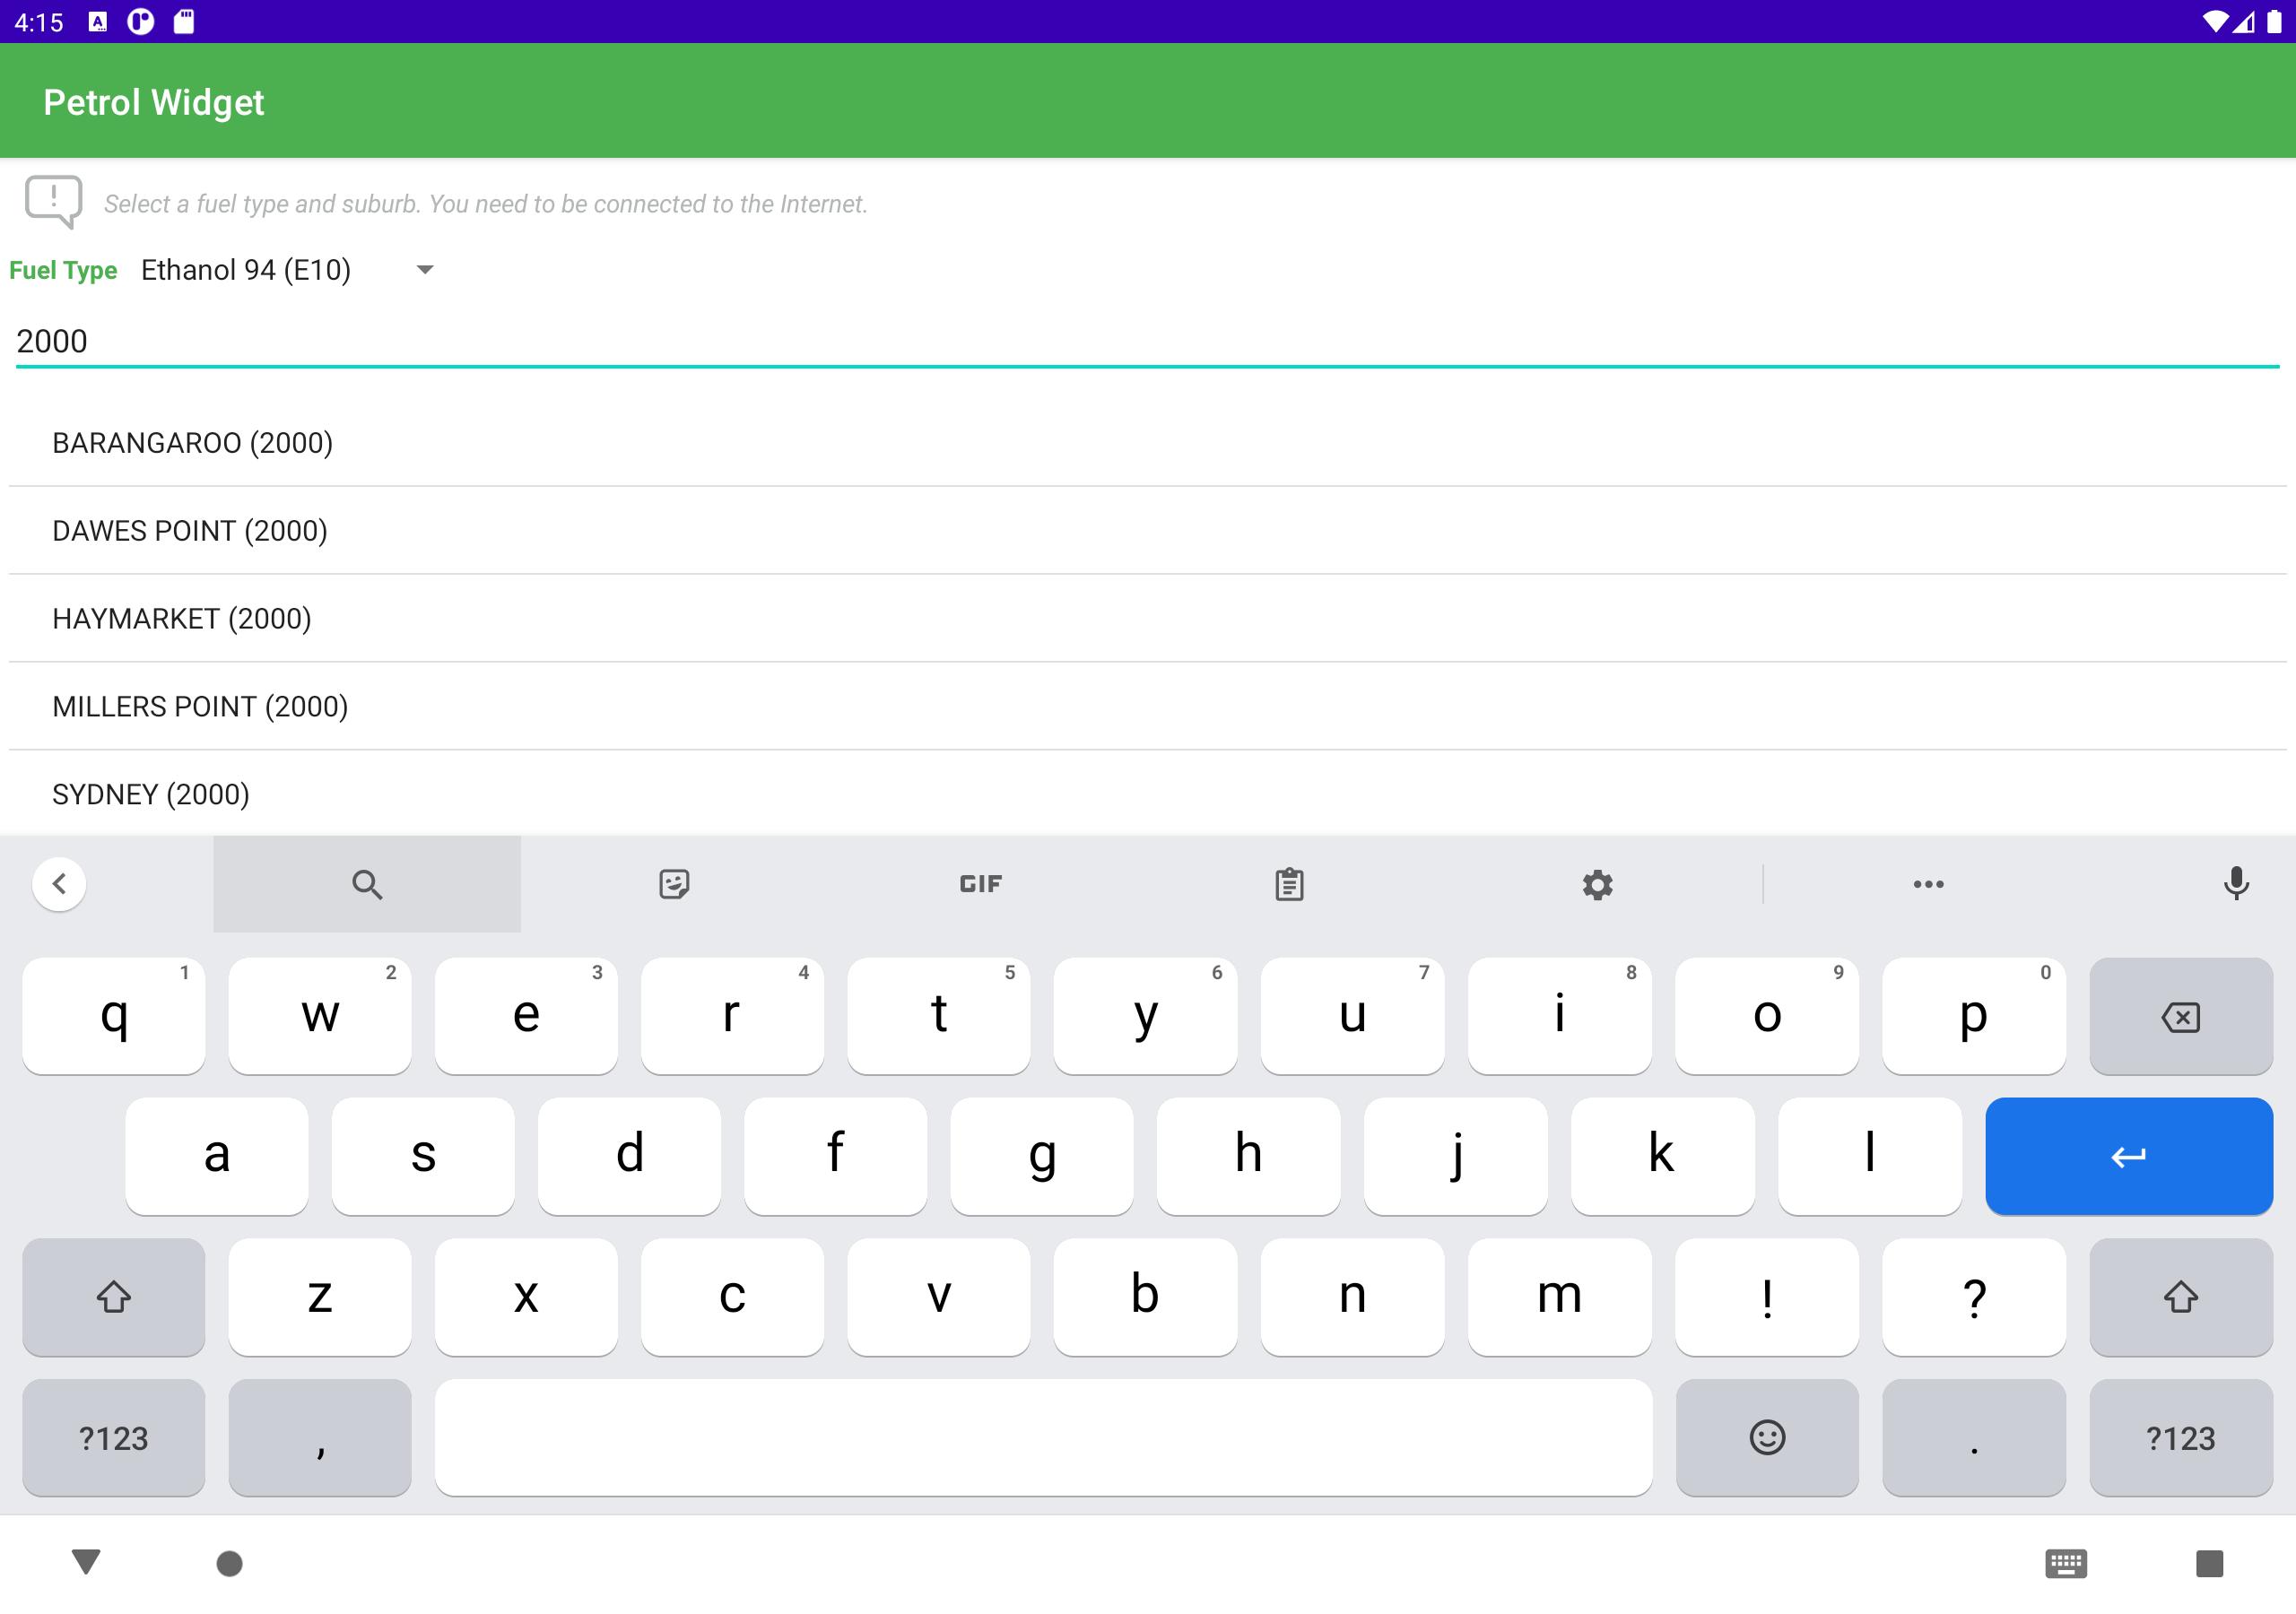Tap the period key
The height and width of the screenshot is (1614, 2296).
click(x=1974, y=1438)
